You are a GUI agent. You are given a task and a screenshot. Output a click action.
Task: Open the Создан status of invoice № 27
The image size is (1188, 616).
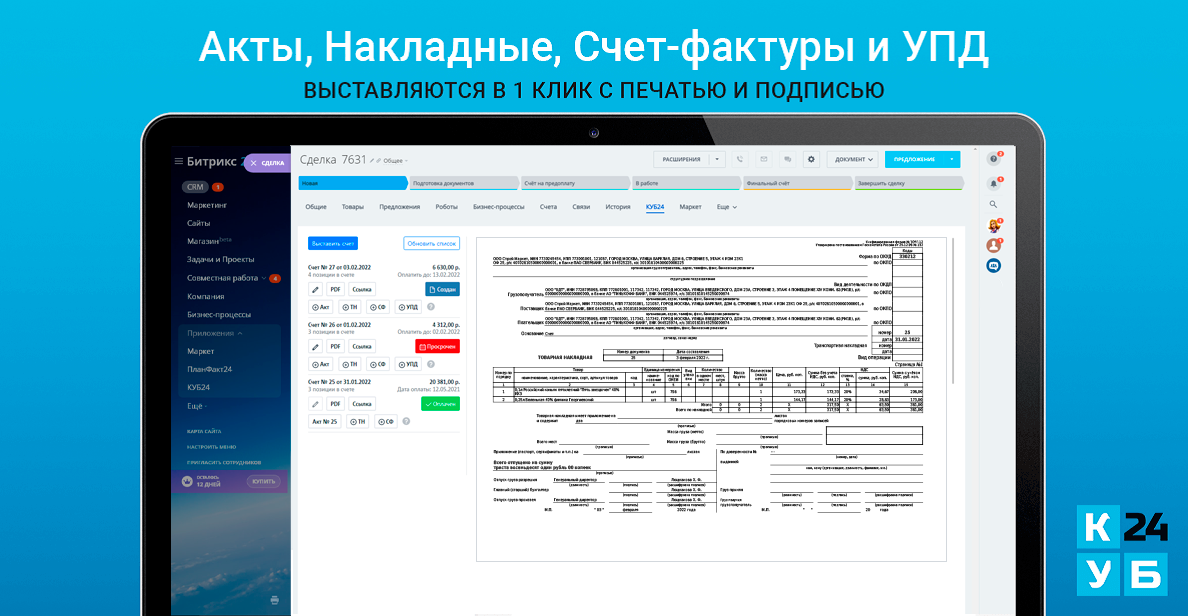(x=442, y=289)
